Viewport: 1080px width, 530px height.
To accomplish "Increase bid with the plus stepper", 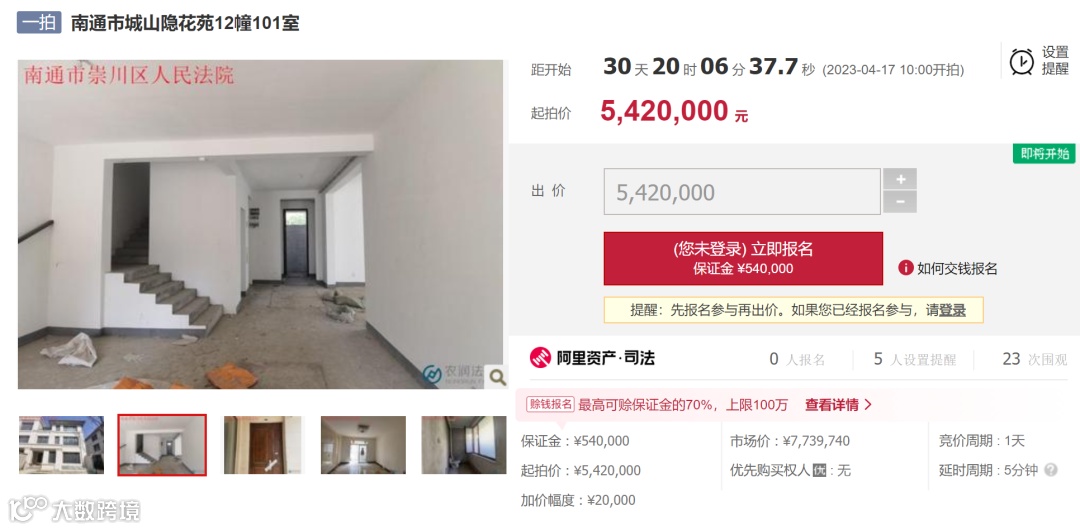I will 900,179.
